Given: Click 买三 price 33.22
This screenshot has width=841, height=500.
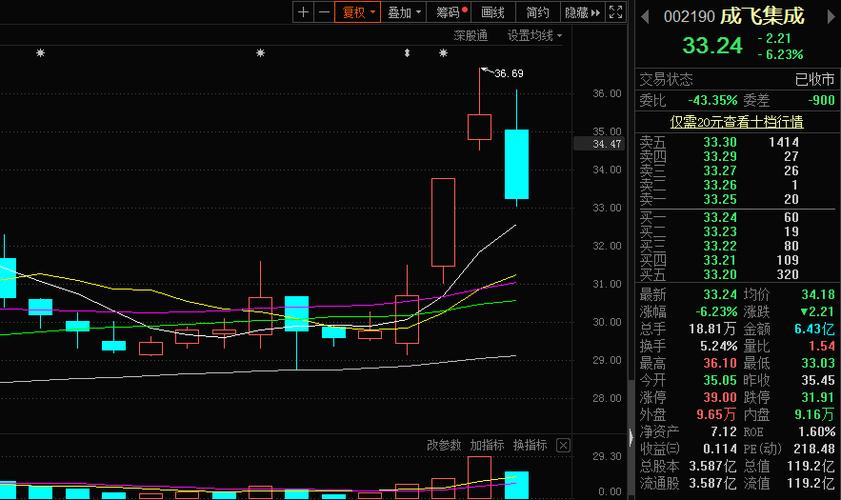Looking at the screenshot, I should pyautogui.click(x=720, y=246).
